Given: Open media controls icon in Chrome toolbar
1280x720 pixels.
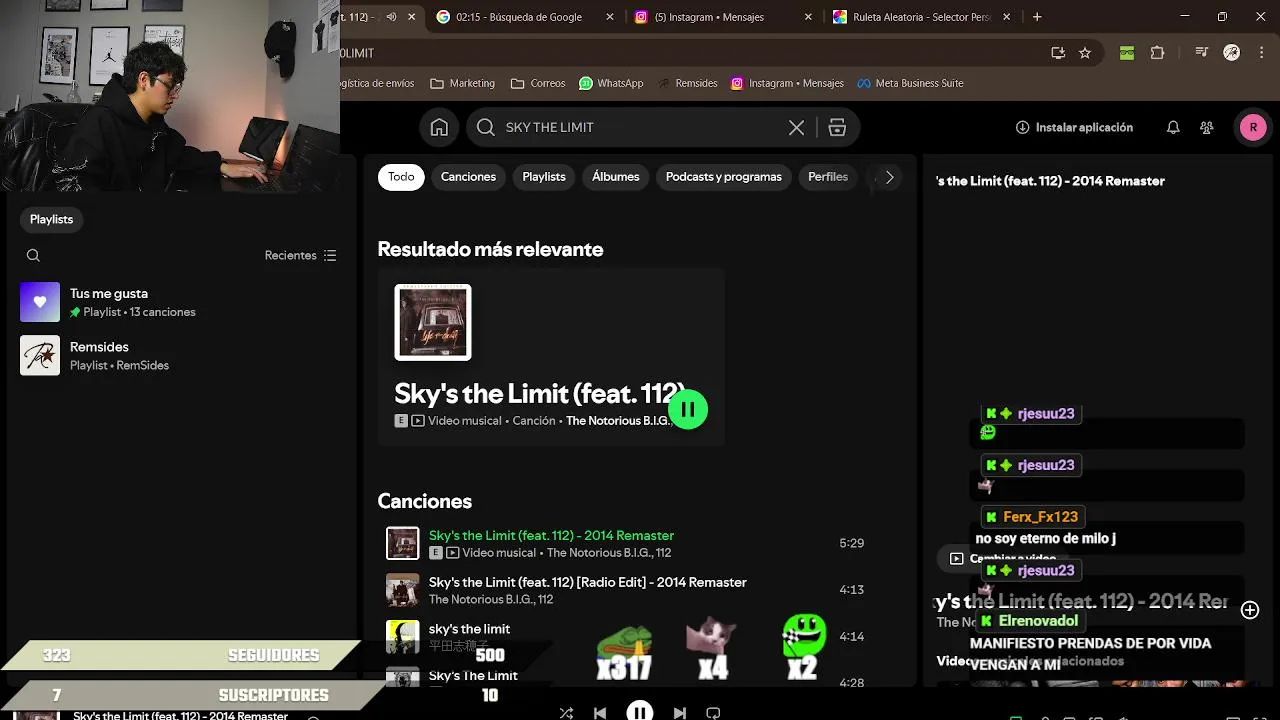Looking at the screenshot, I should pos(1203,53).
